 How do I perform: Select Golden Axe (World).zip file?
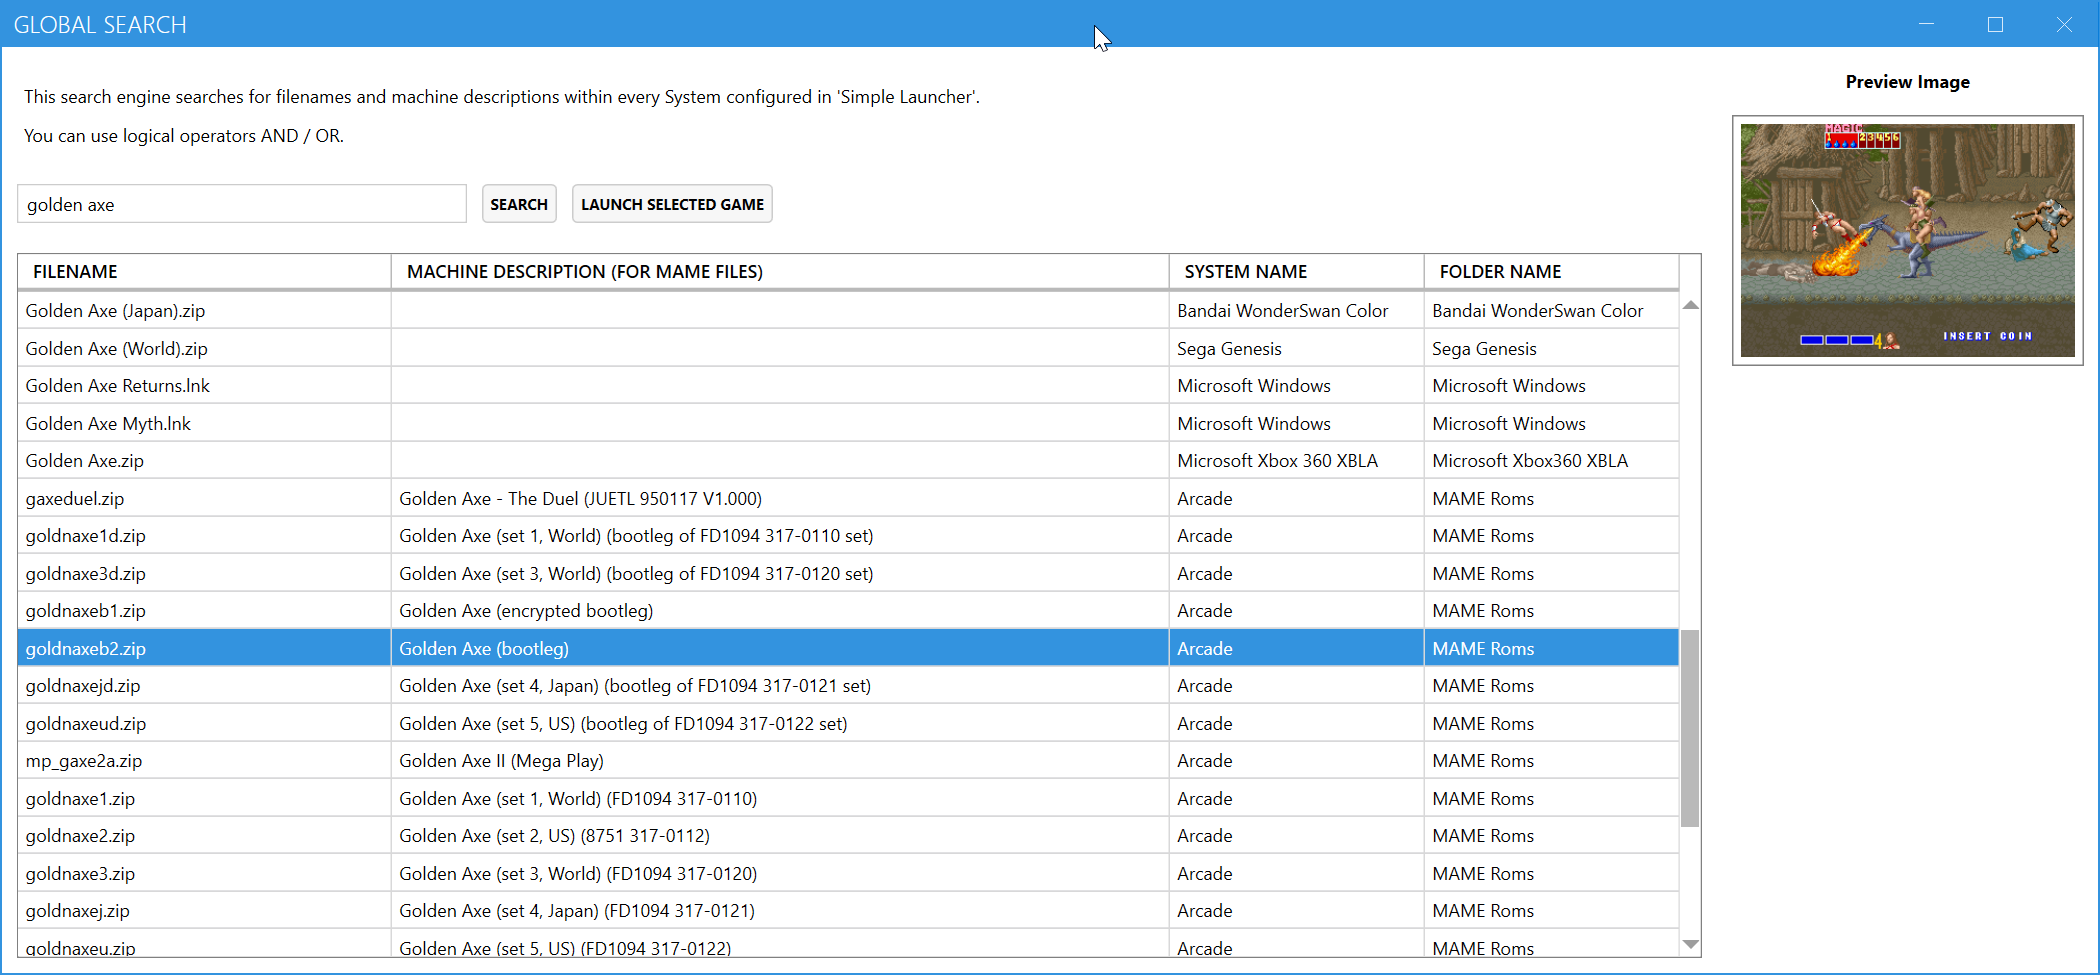[117, 349]
